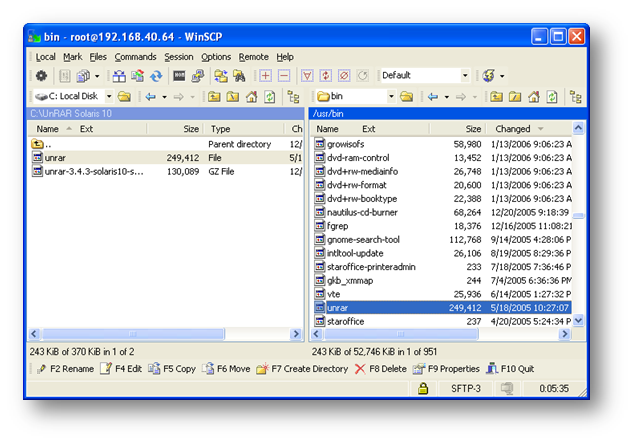Screen dimensions: 633x443
Task: Toggle local directory tree icon
Action: (293, 97)
